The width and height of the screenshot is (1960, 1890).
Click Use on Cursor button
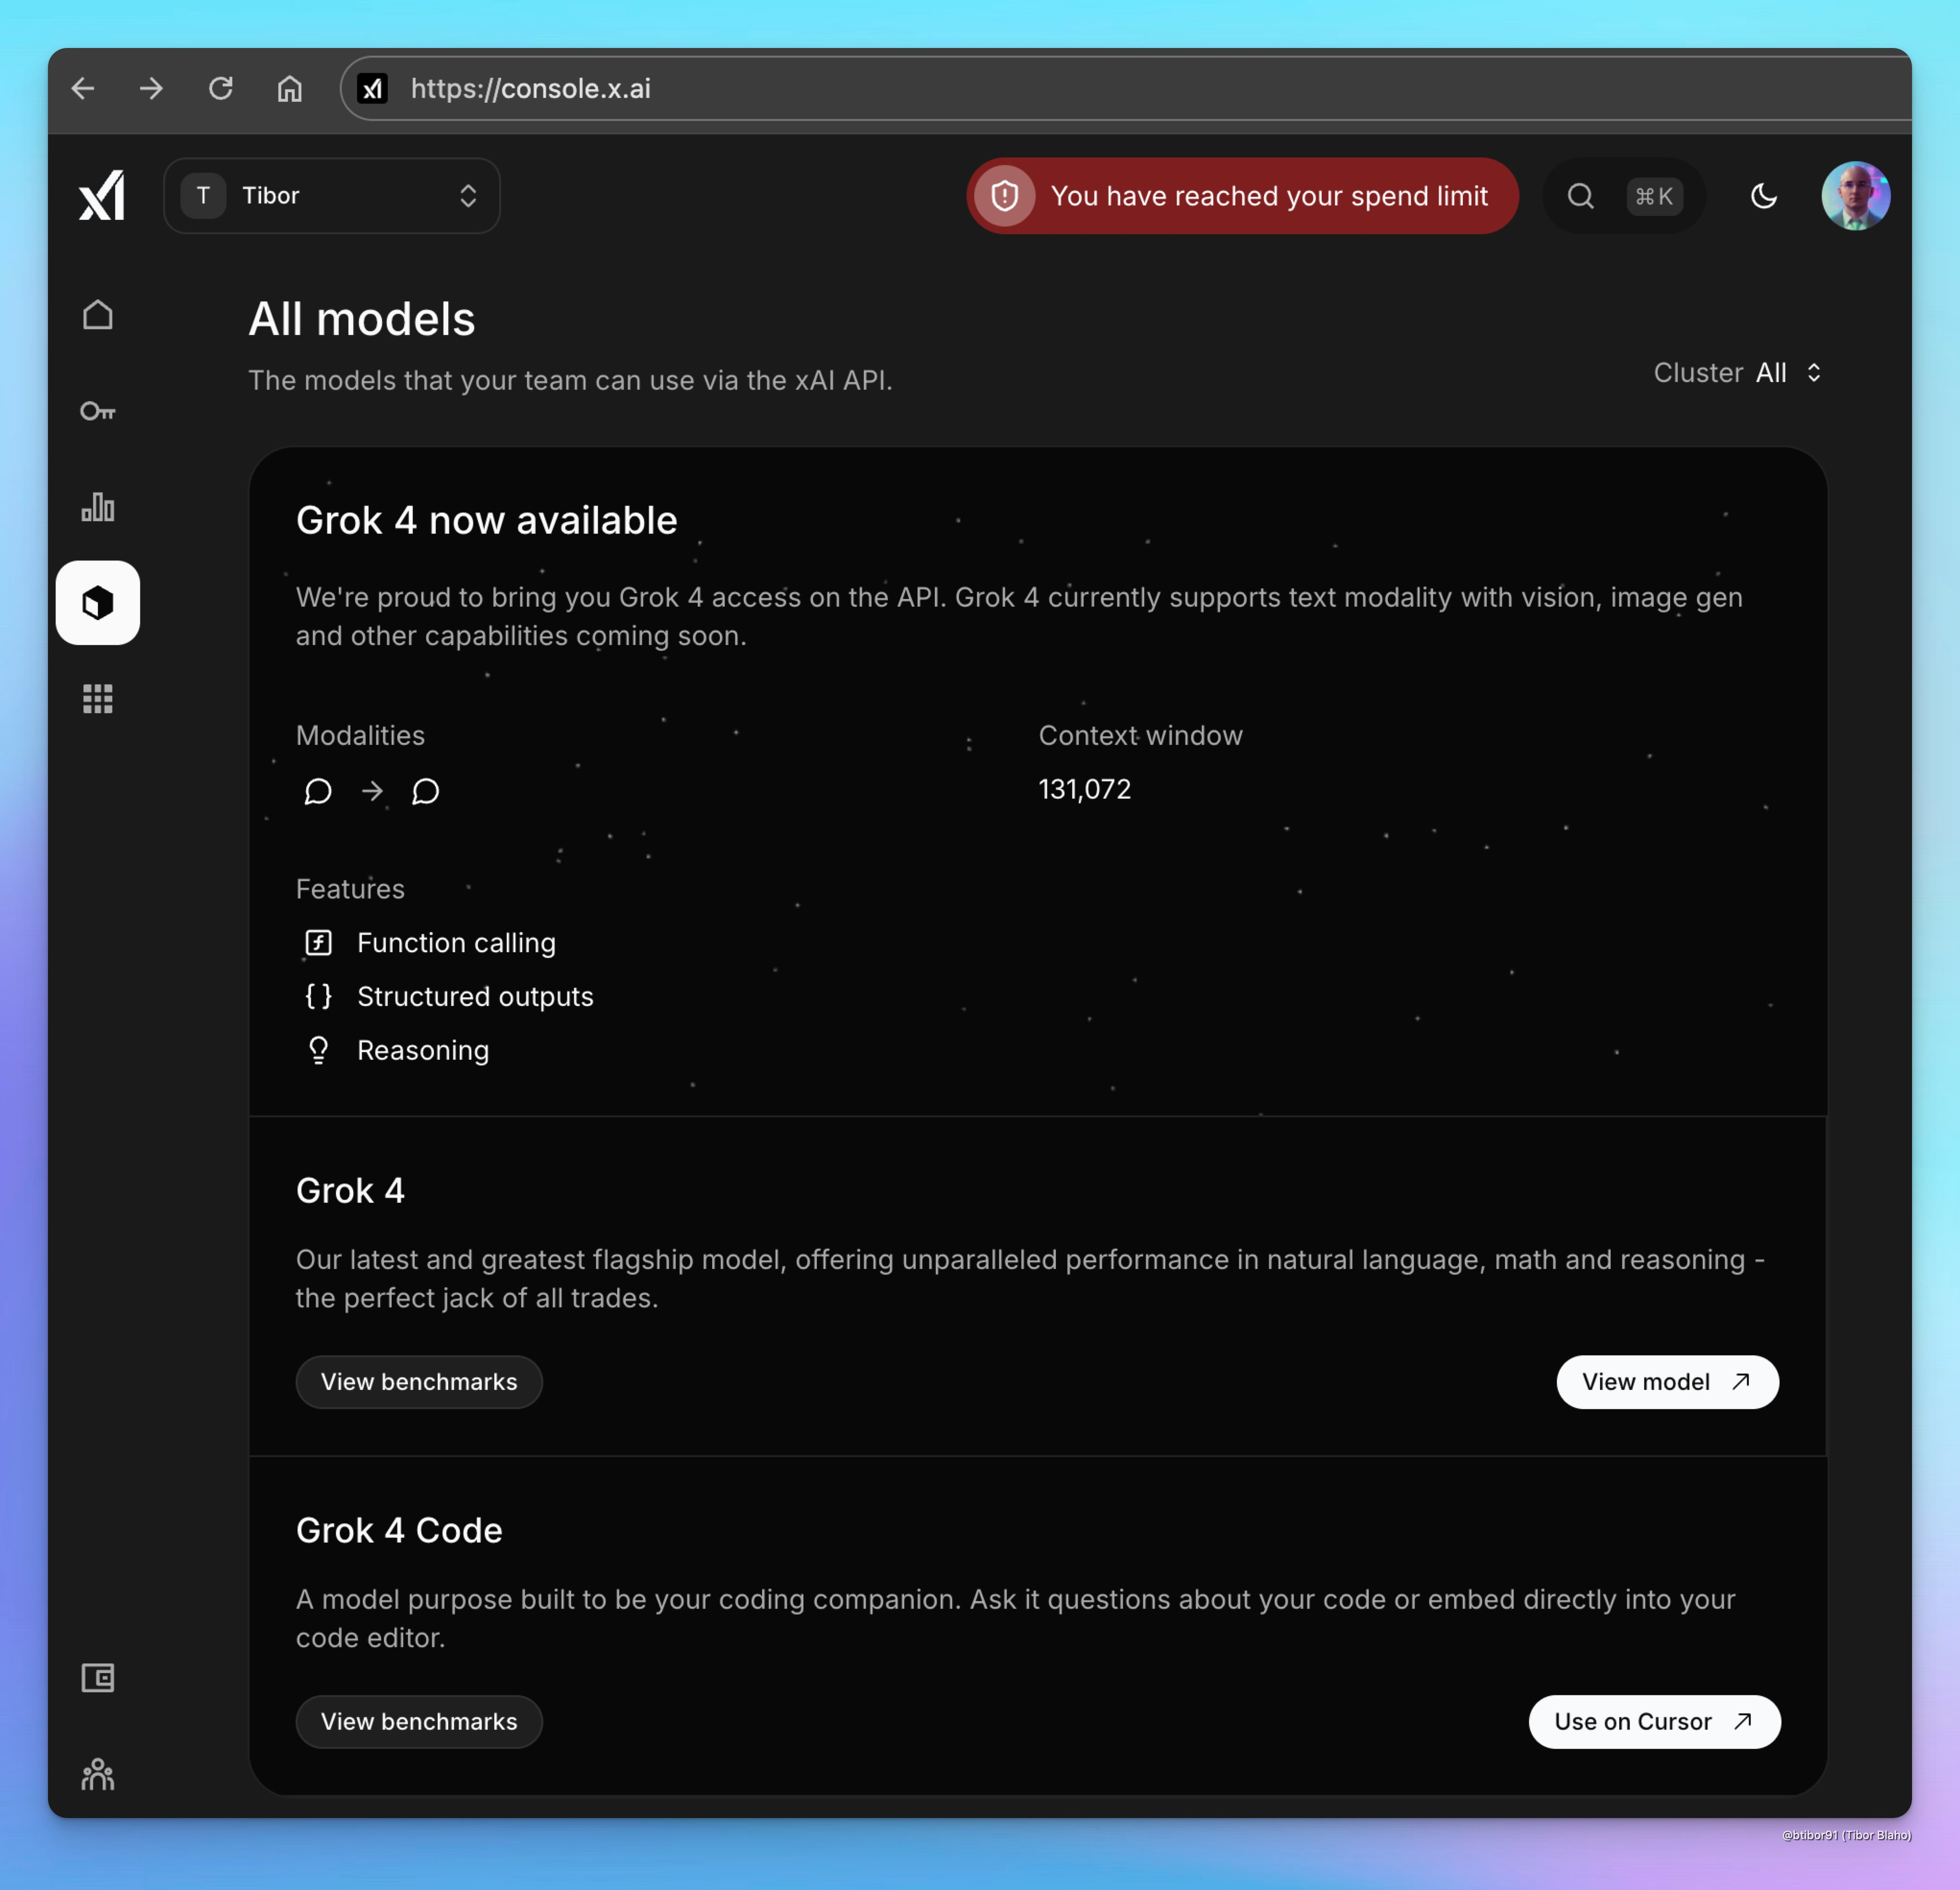(1654, 1721)
